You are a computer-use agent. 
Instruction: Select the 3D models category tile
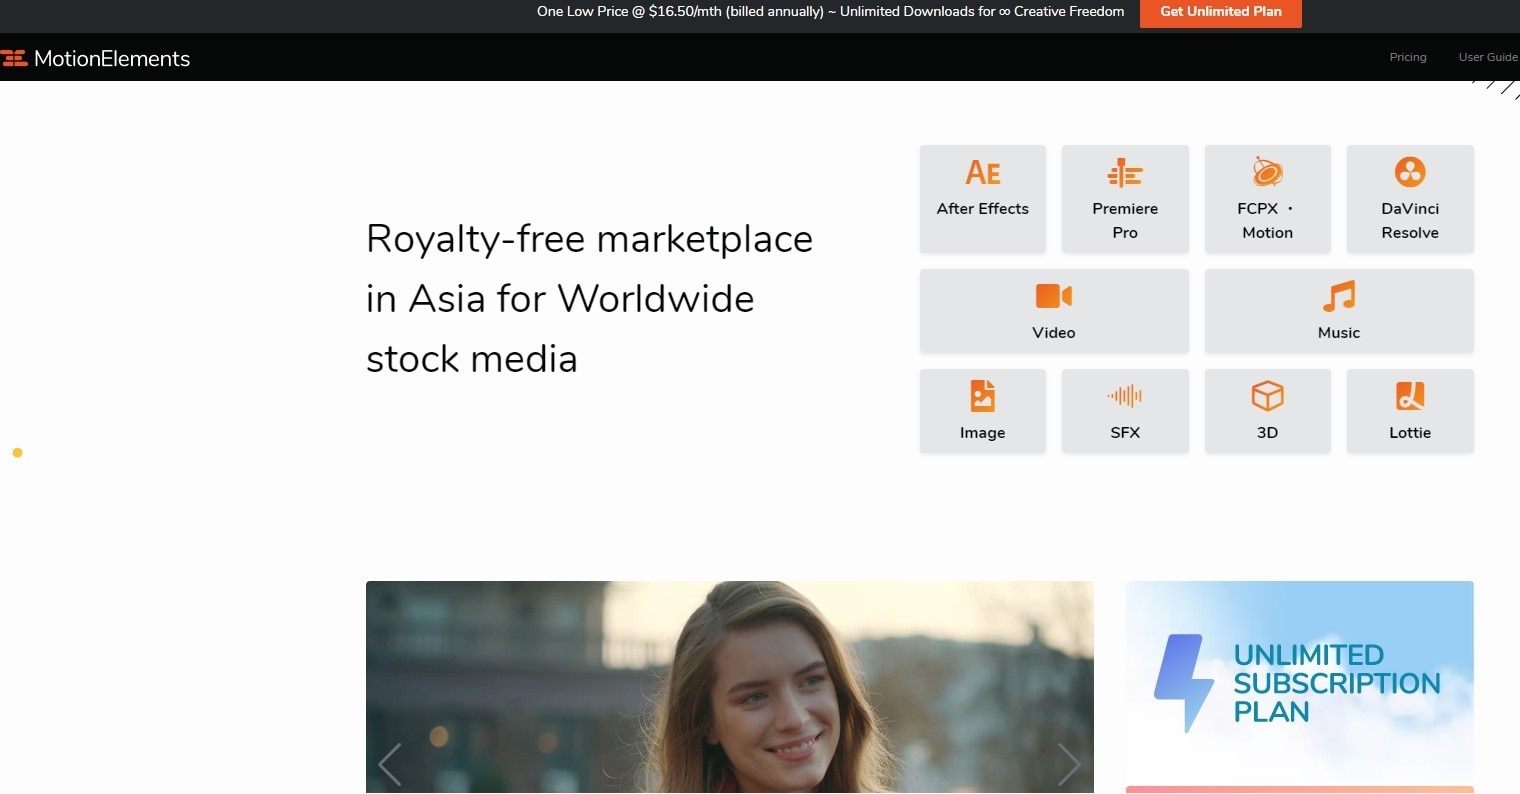point(1267,411)
